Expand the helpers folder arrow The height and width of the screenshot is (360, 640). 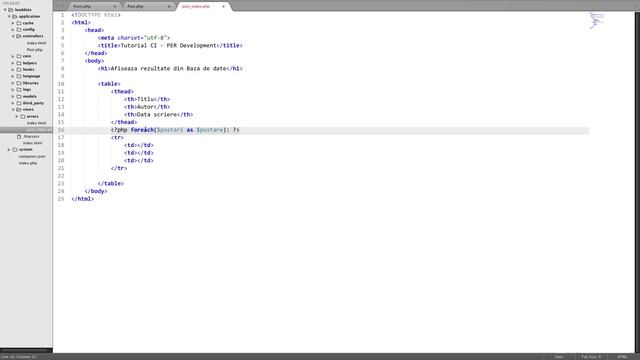13,63
